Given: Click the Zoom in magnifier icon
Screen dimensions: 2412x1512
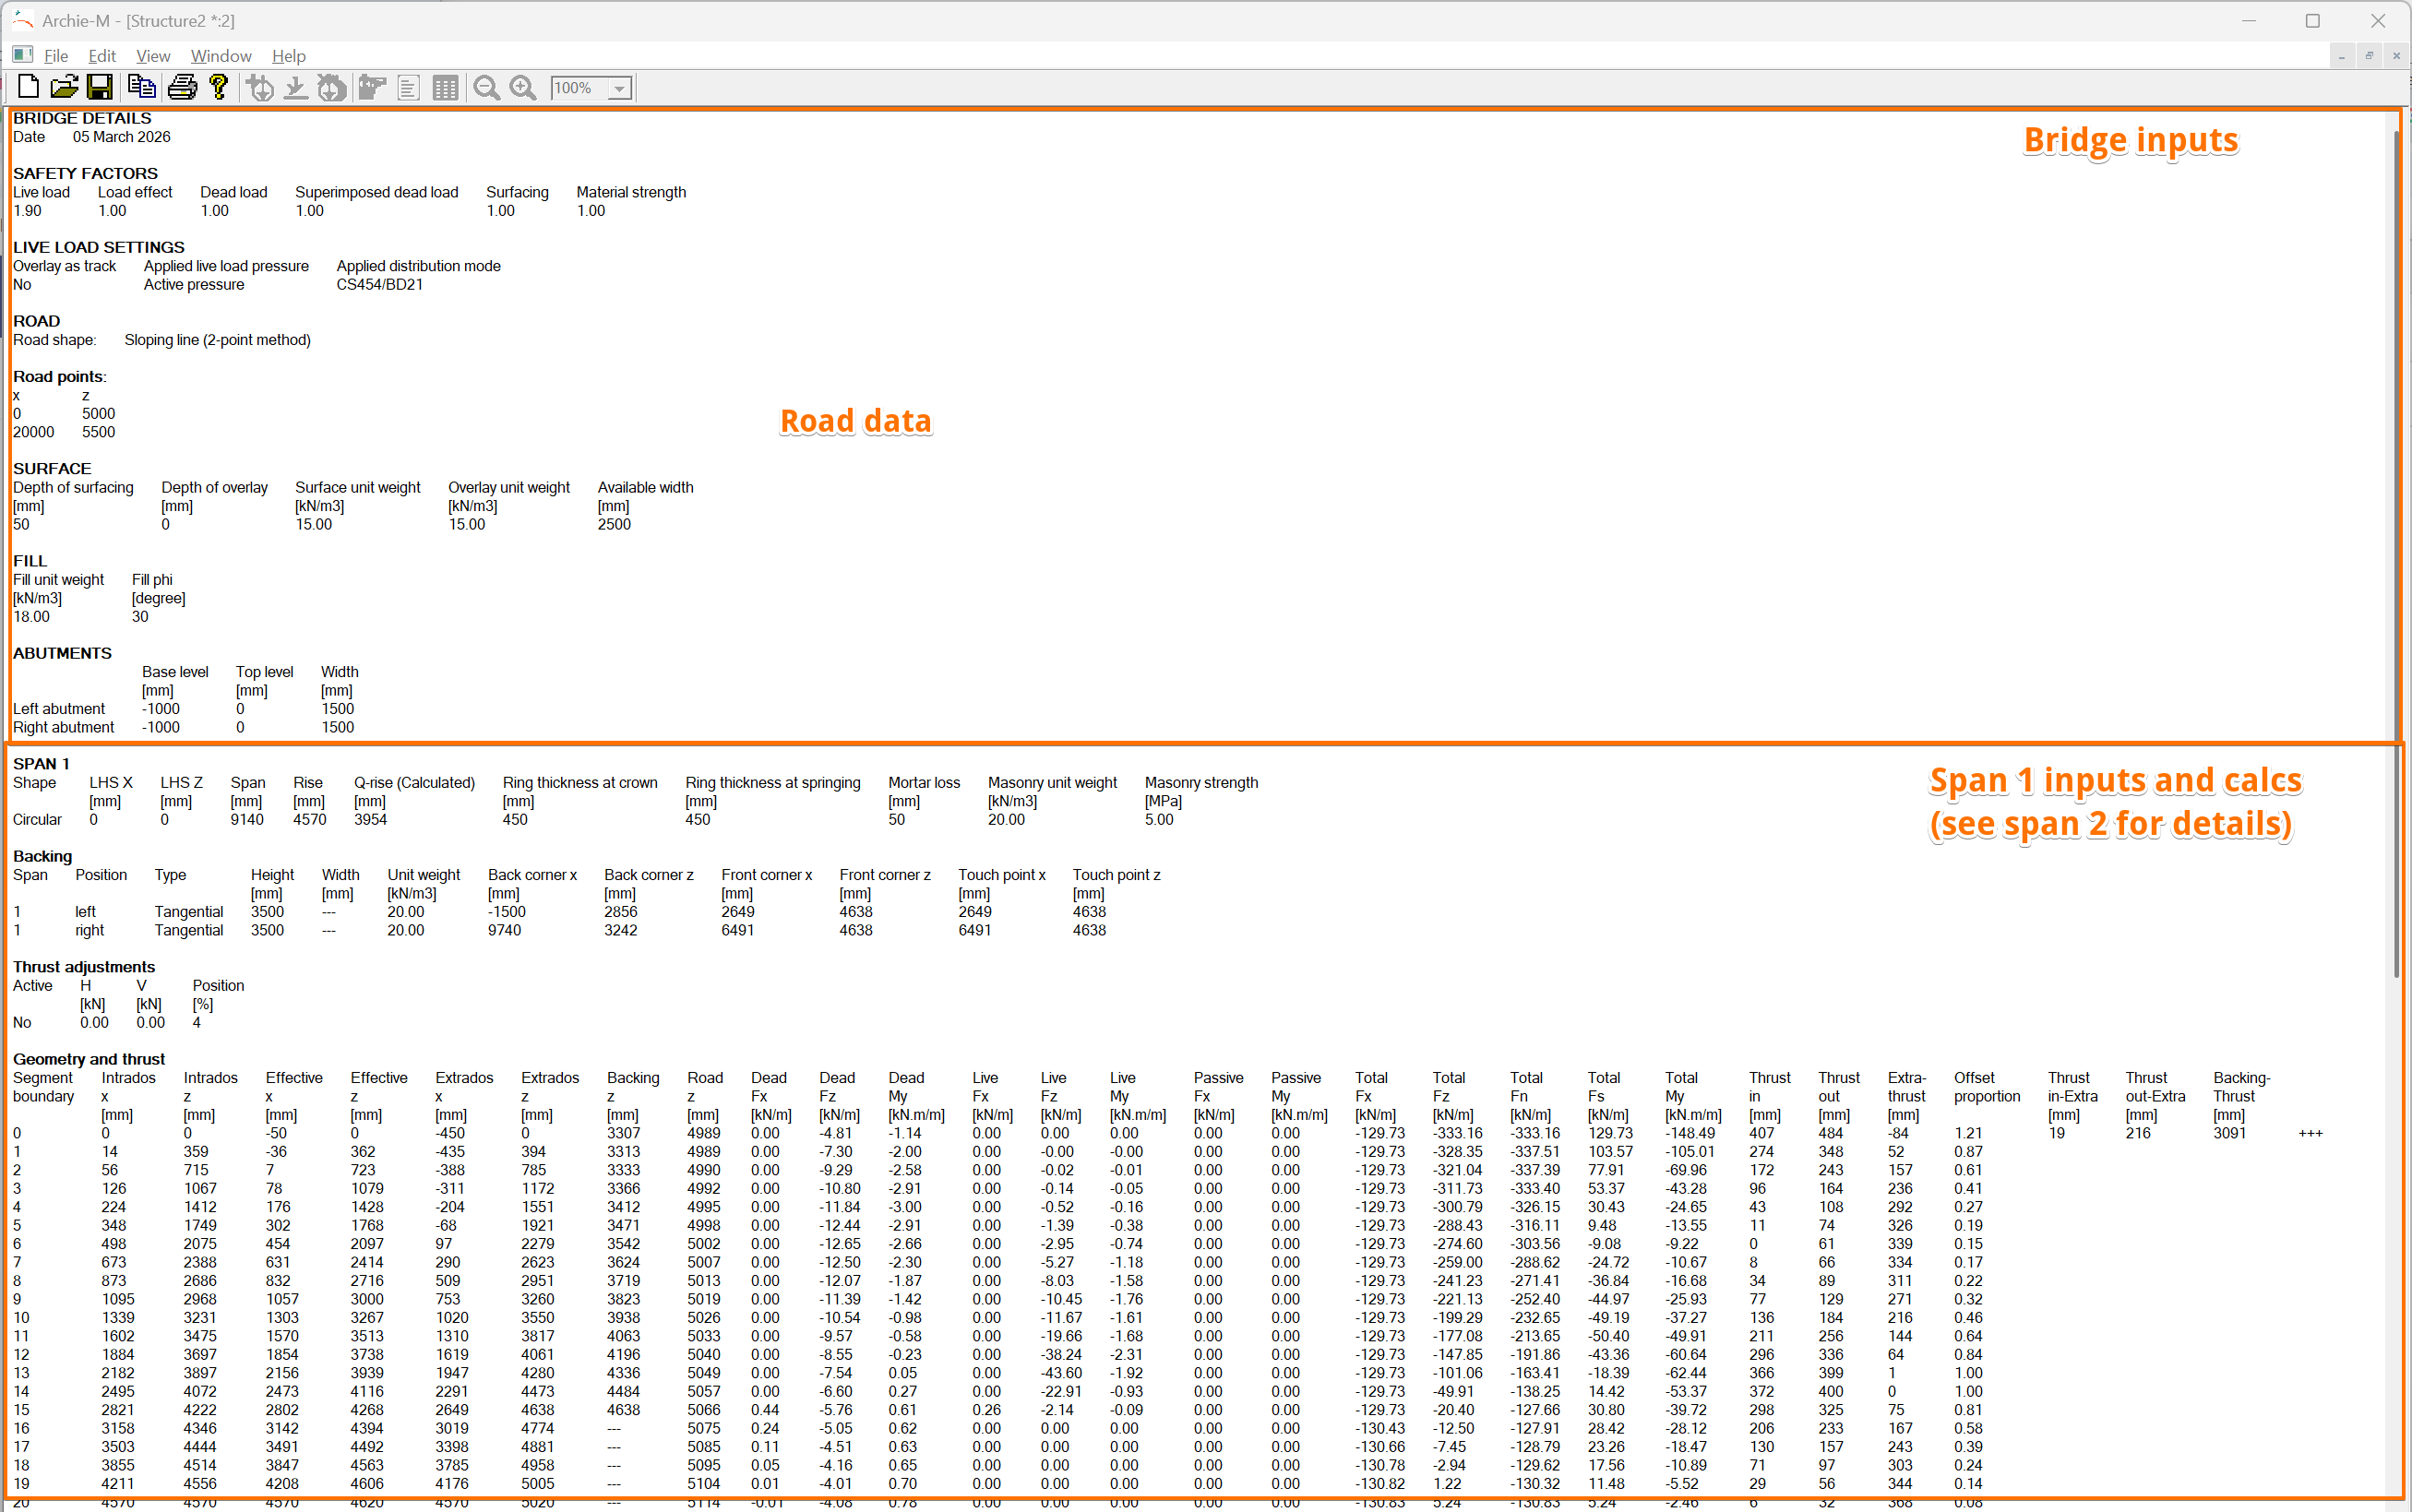Looking at the screenshot, I should (x=523, y=88).
